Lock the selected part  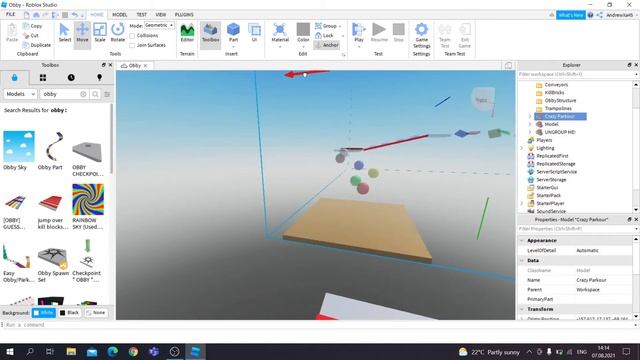[324, 36]
